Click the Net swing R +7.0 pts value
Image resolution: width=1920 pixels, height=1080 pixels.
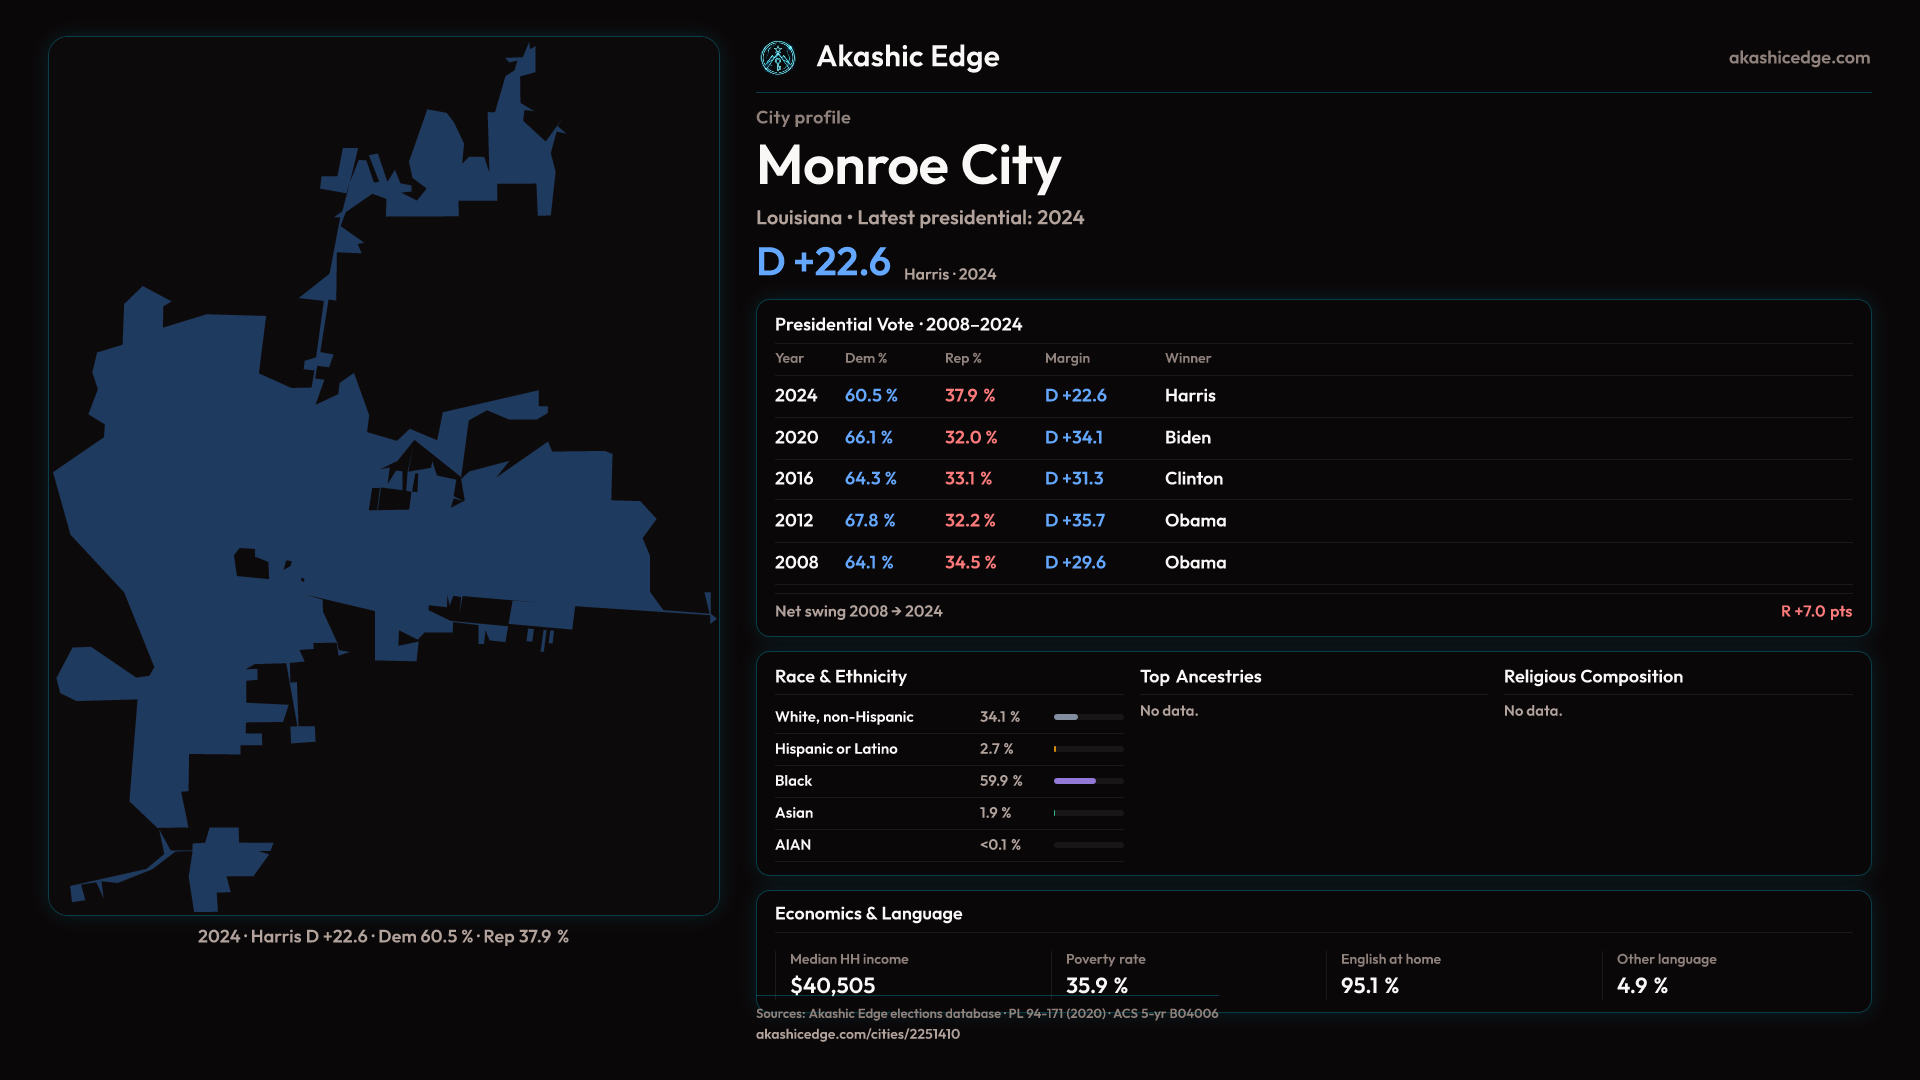tap(1815, 611)
